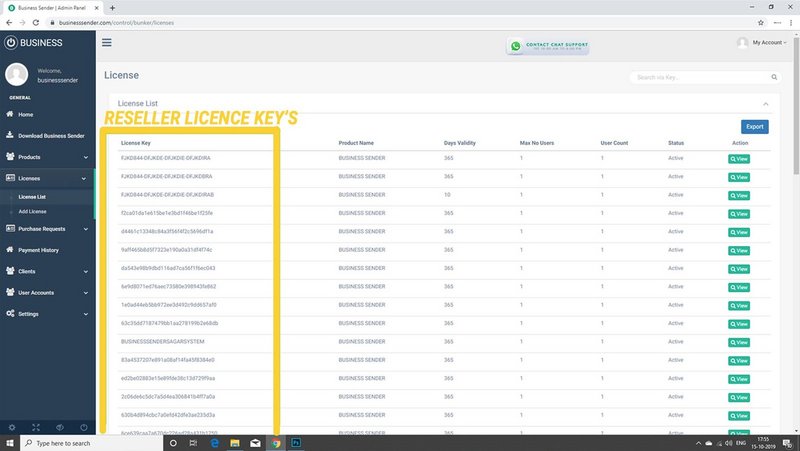Open Task View on the taskbar
800x451 pixels.
pyautogui.click(x=193, y=443)
